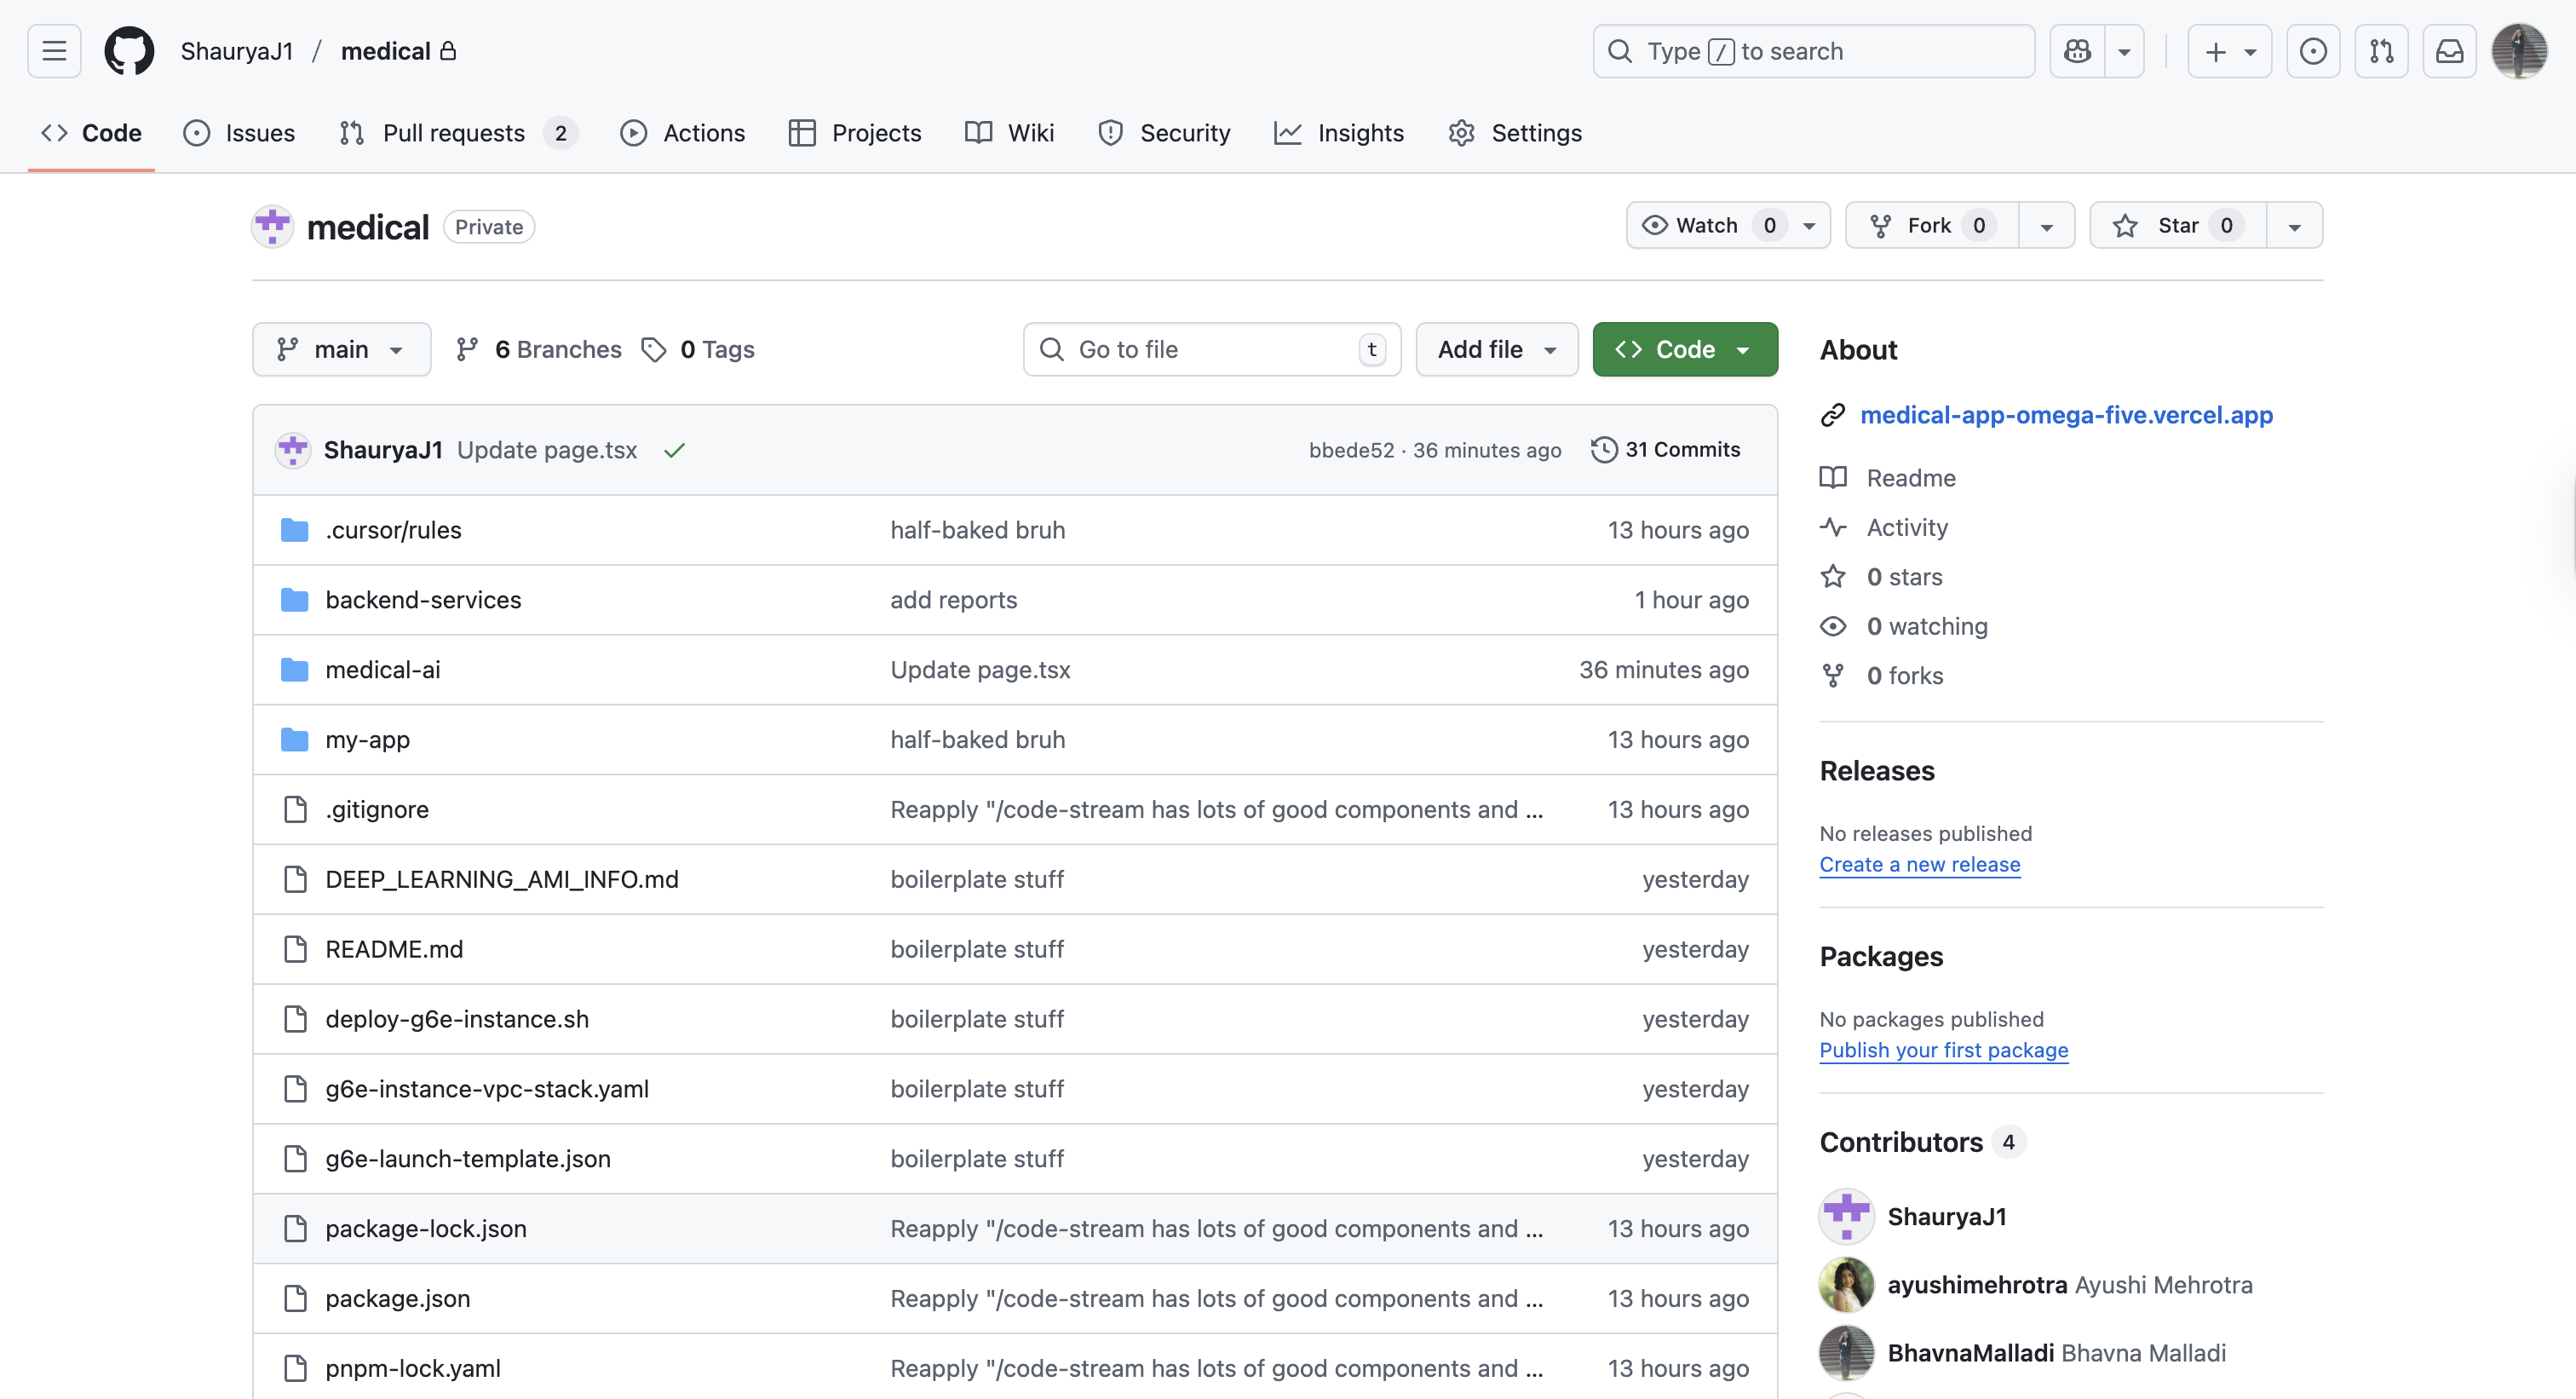Viewport: 2576px width, 1399px height.
Task: Click the green commit status checkmark
Action: coord(674,450)
